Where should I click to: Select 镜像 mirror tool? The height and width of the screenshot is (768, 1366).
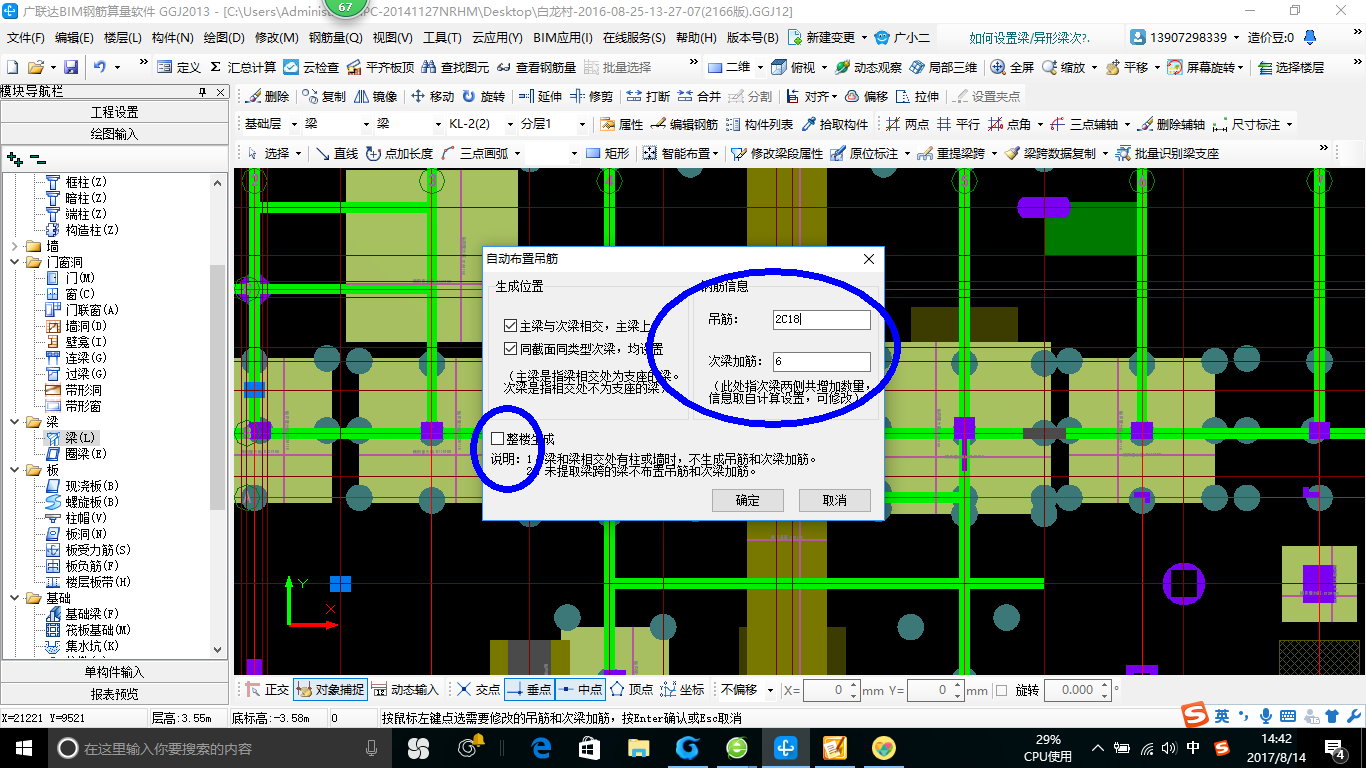click(375, 96)
